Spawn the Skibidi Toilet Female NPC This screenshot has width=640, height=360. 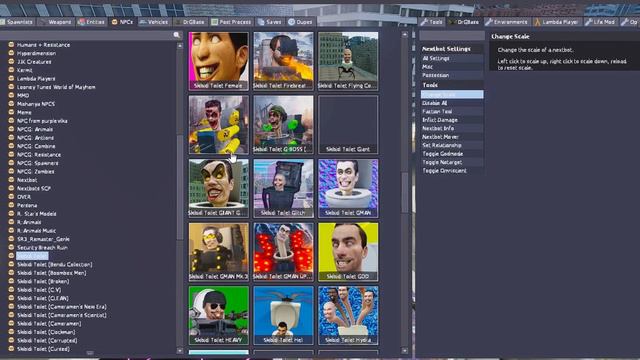[218, 61]
